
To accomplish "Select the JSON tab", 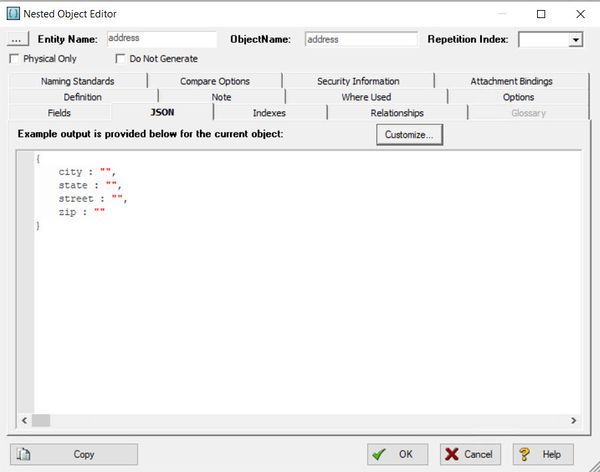I will (162, 112).
